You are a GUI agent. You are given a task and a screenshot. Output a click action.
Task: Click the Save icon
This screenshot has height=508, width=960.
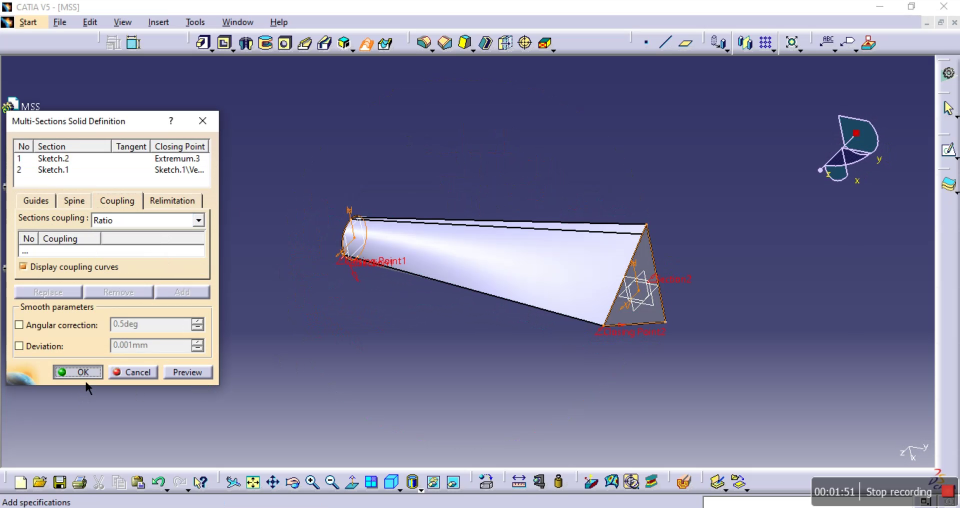click(x=59, y=482)
